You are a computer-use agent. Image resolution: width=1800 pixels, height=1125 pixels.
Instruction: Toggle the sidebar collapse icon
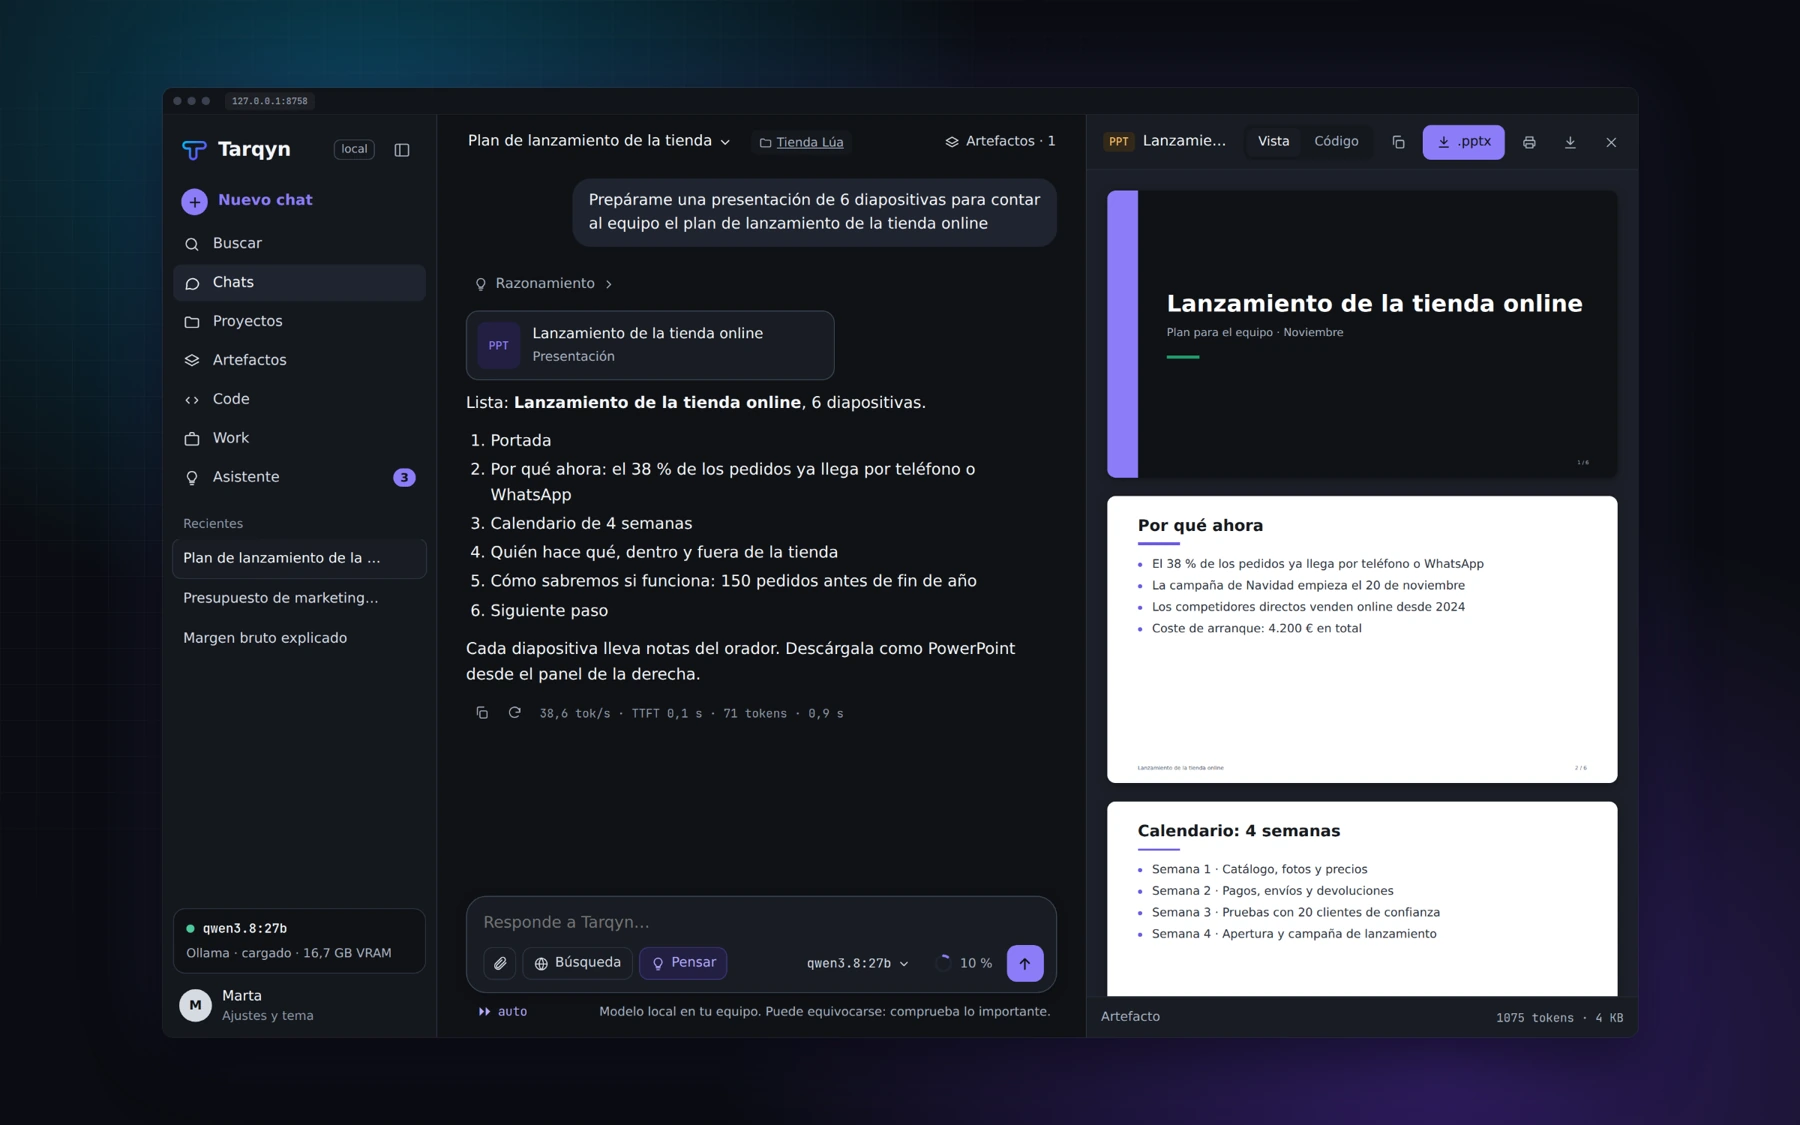pos(402,150)
